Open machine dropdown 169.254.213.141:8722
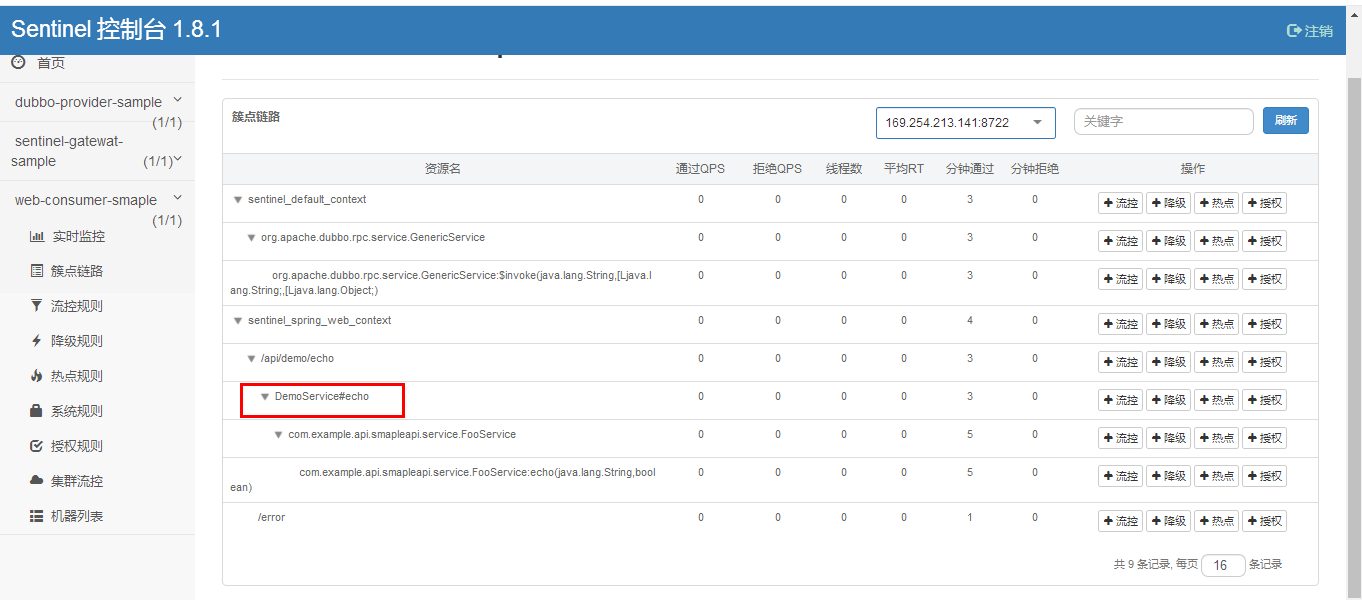Image resolution: width=1362 pixels, height=600 pixels. [x=965, y=123]
